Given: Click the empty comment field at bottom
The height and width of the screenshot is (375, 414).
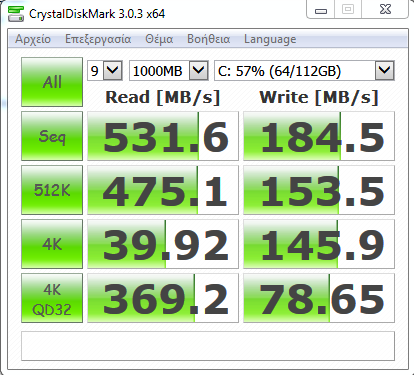Looking at the screenshot, I should [208, 346].
